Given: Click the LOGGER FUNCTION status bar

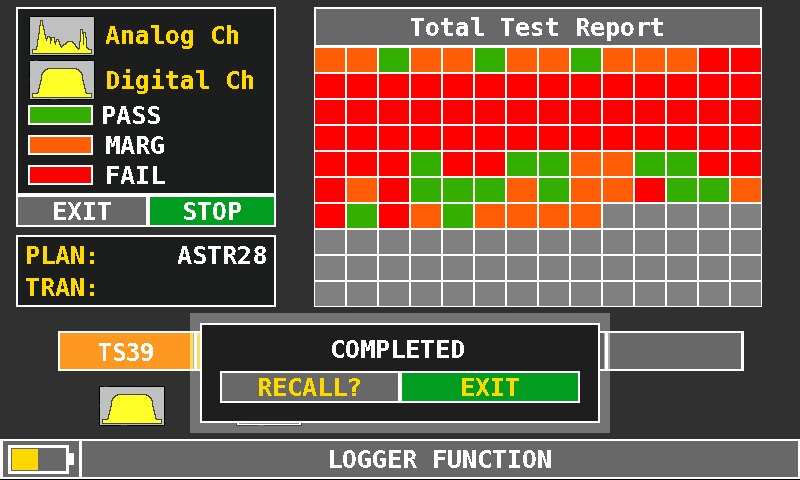Looking at the screenshot, I should click(440, 459).
